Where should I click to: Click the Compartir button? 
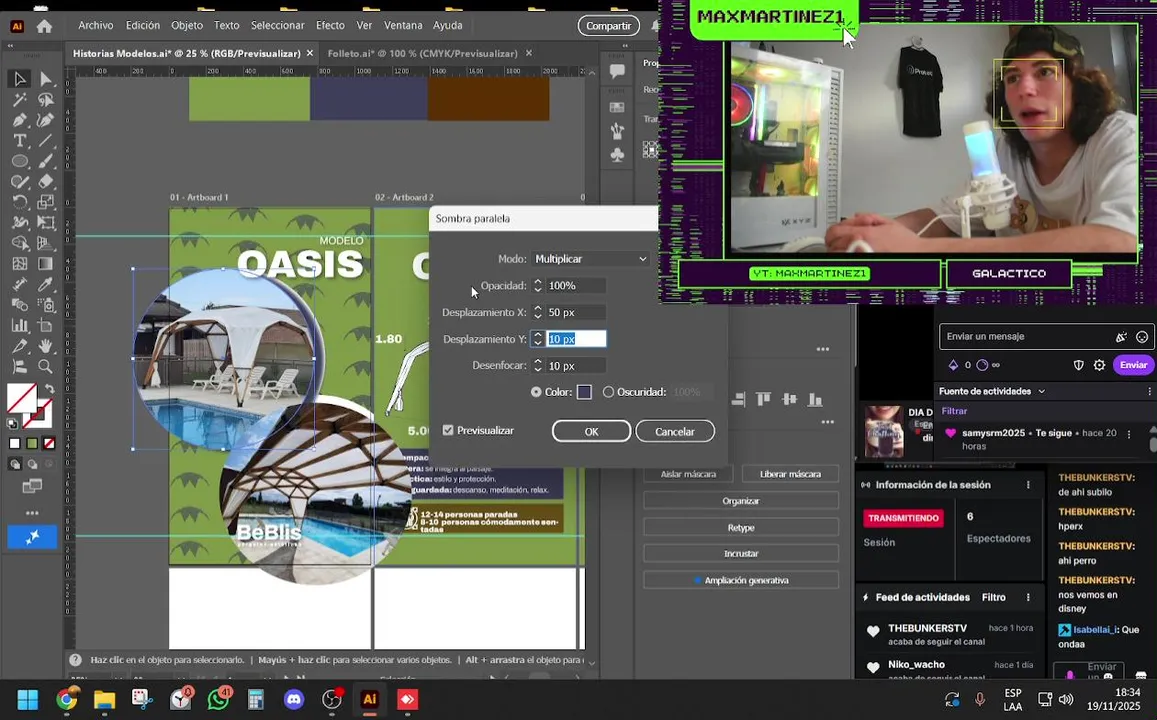pos(609,26)
